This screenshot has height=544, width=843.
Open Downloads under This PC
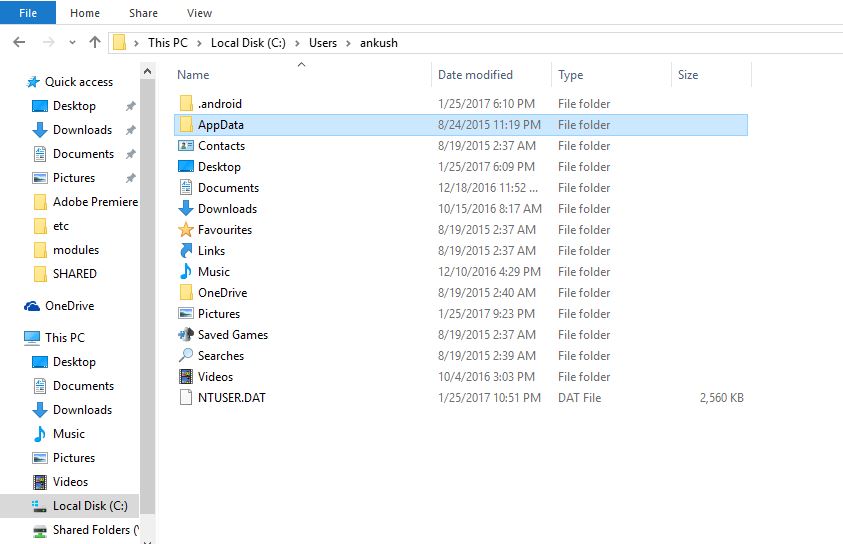click(x=82, y=410)
